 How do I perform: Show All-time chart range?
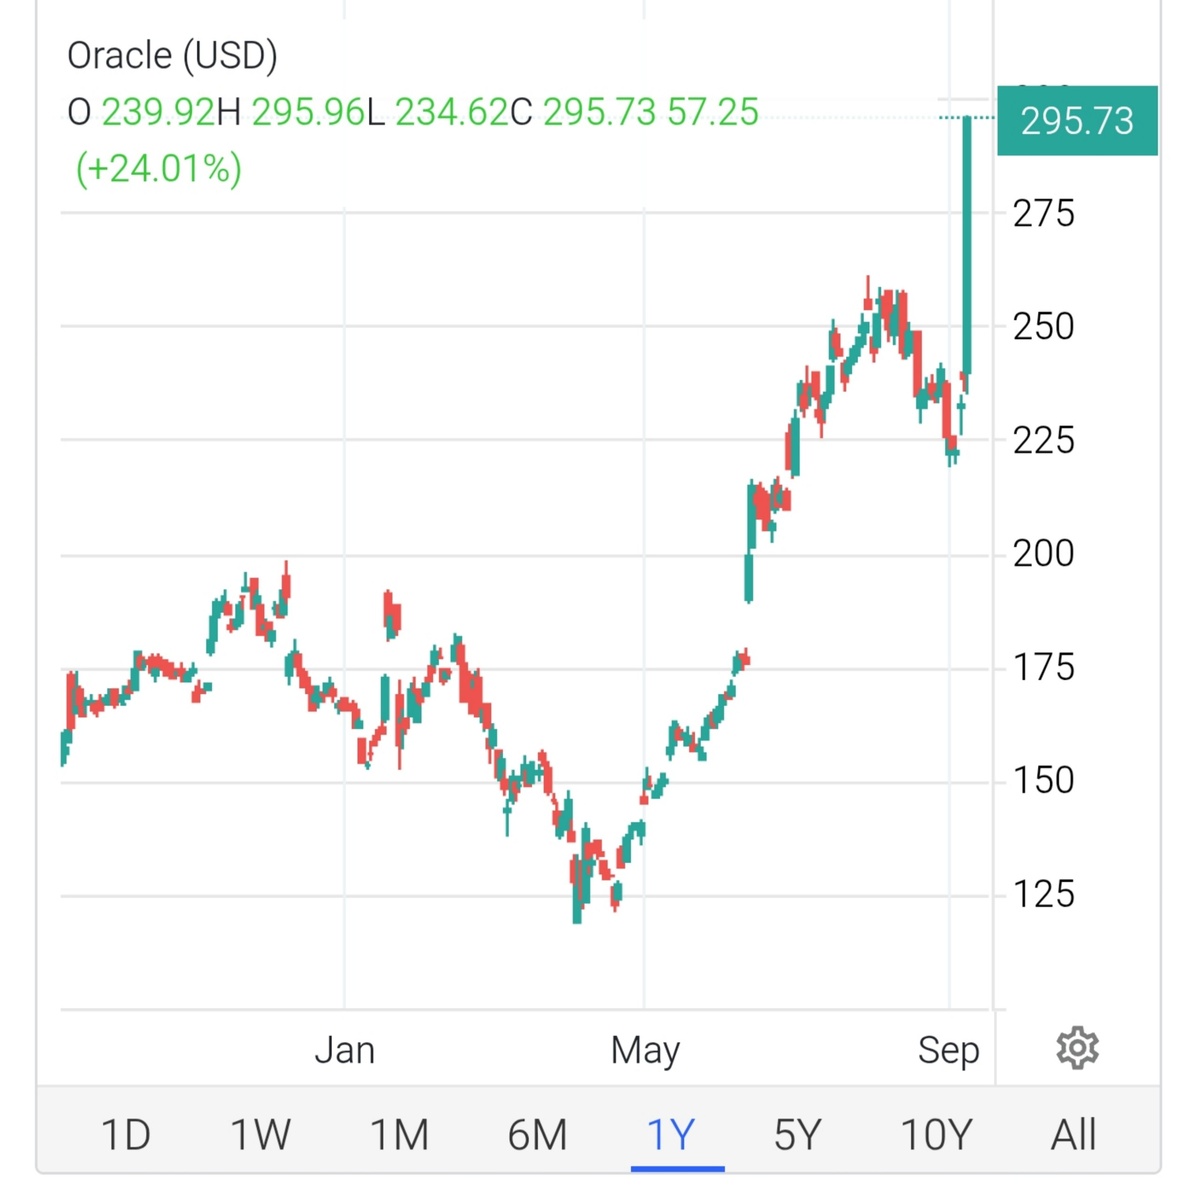coord(1074,1135)
